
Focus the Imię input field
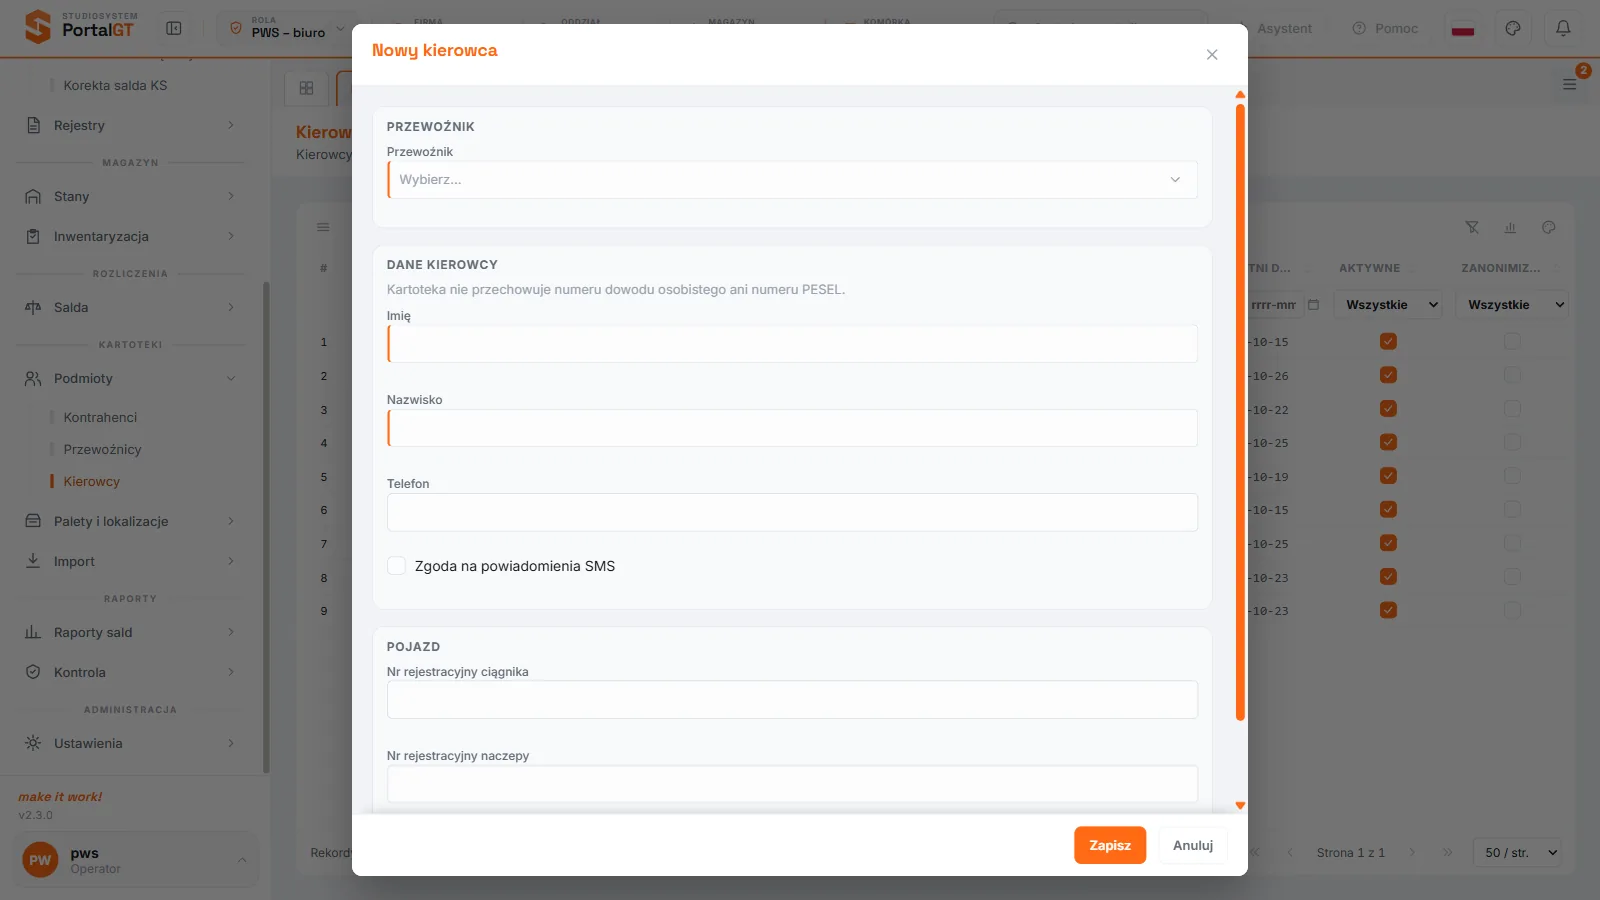792,344
